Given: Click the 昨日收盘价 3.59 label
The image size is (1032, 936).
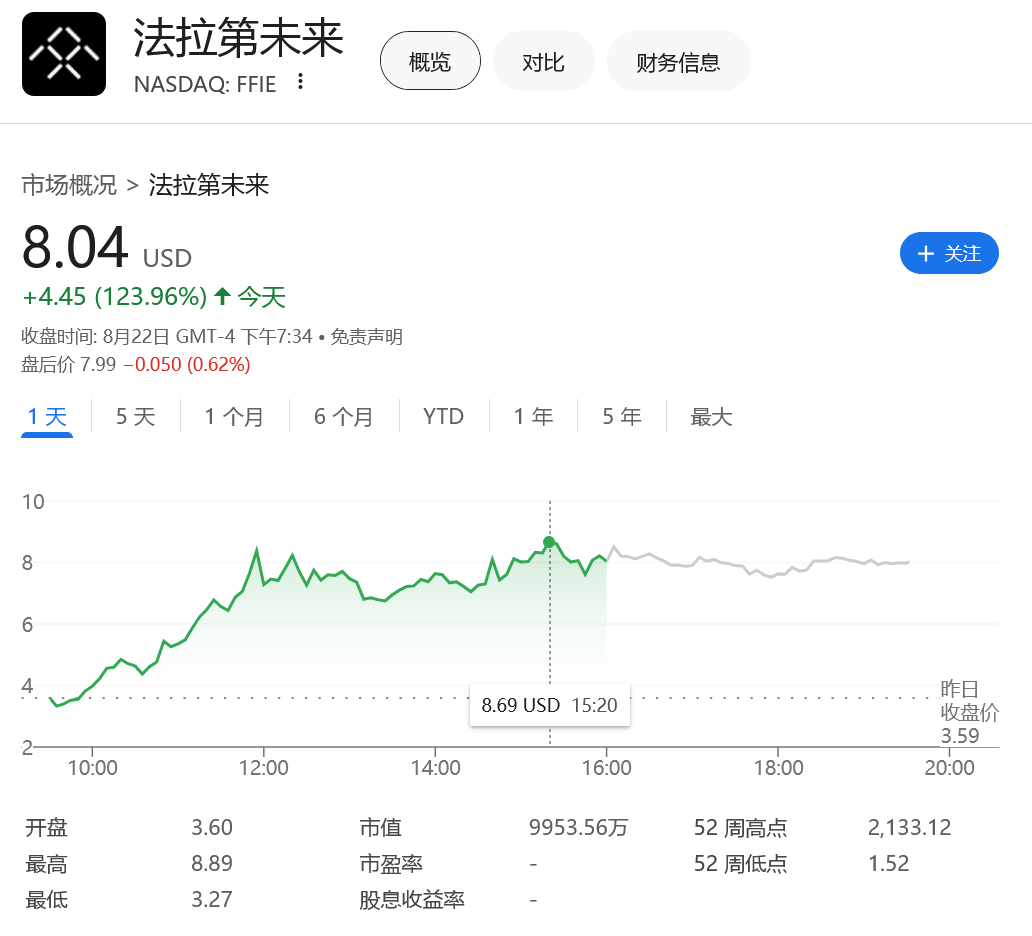Looking at the screenshot, I should coord(969,712).
